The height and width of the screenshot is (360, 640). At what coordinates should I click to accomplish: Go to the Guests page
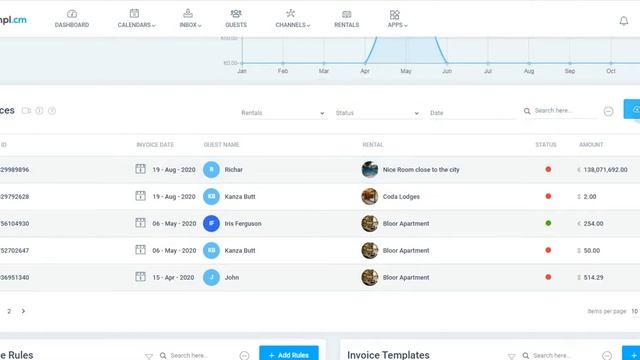(236, 19)
